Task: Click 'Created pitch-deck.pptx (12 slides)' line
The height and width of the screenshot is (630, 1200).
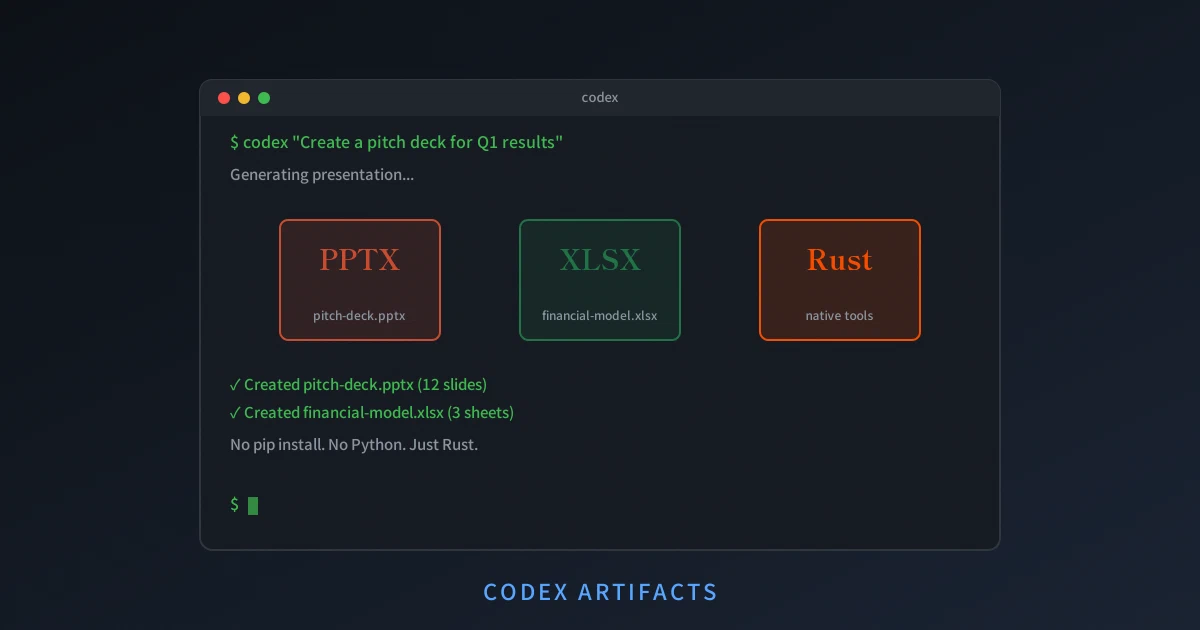Action: [x=358, y=385]
